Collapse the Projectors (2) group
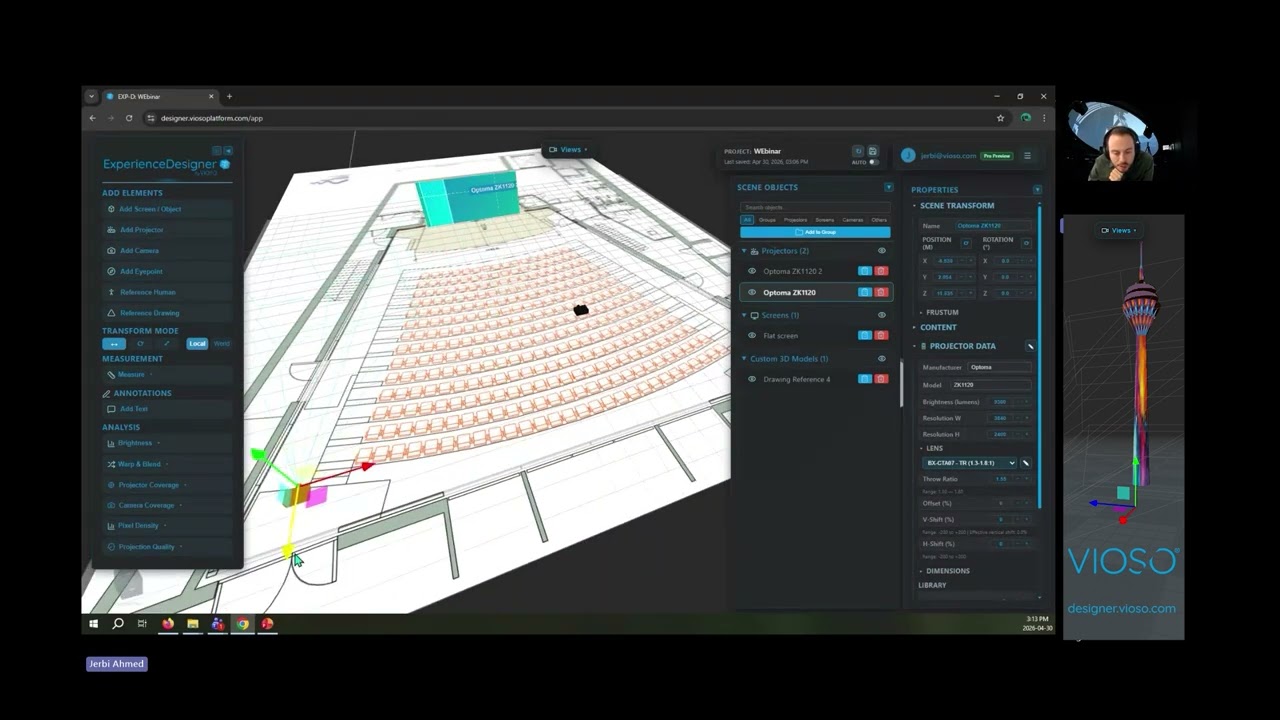Screen dimensions: 1280x720 click(744, 251)
